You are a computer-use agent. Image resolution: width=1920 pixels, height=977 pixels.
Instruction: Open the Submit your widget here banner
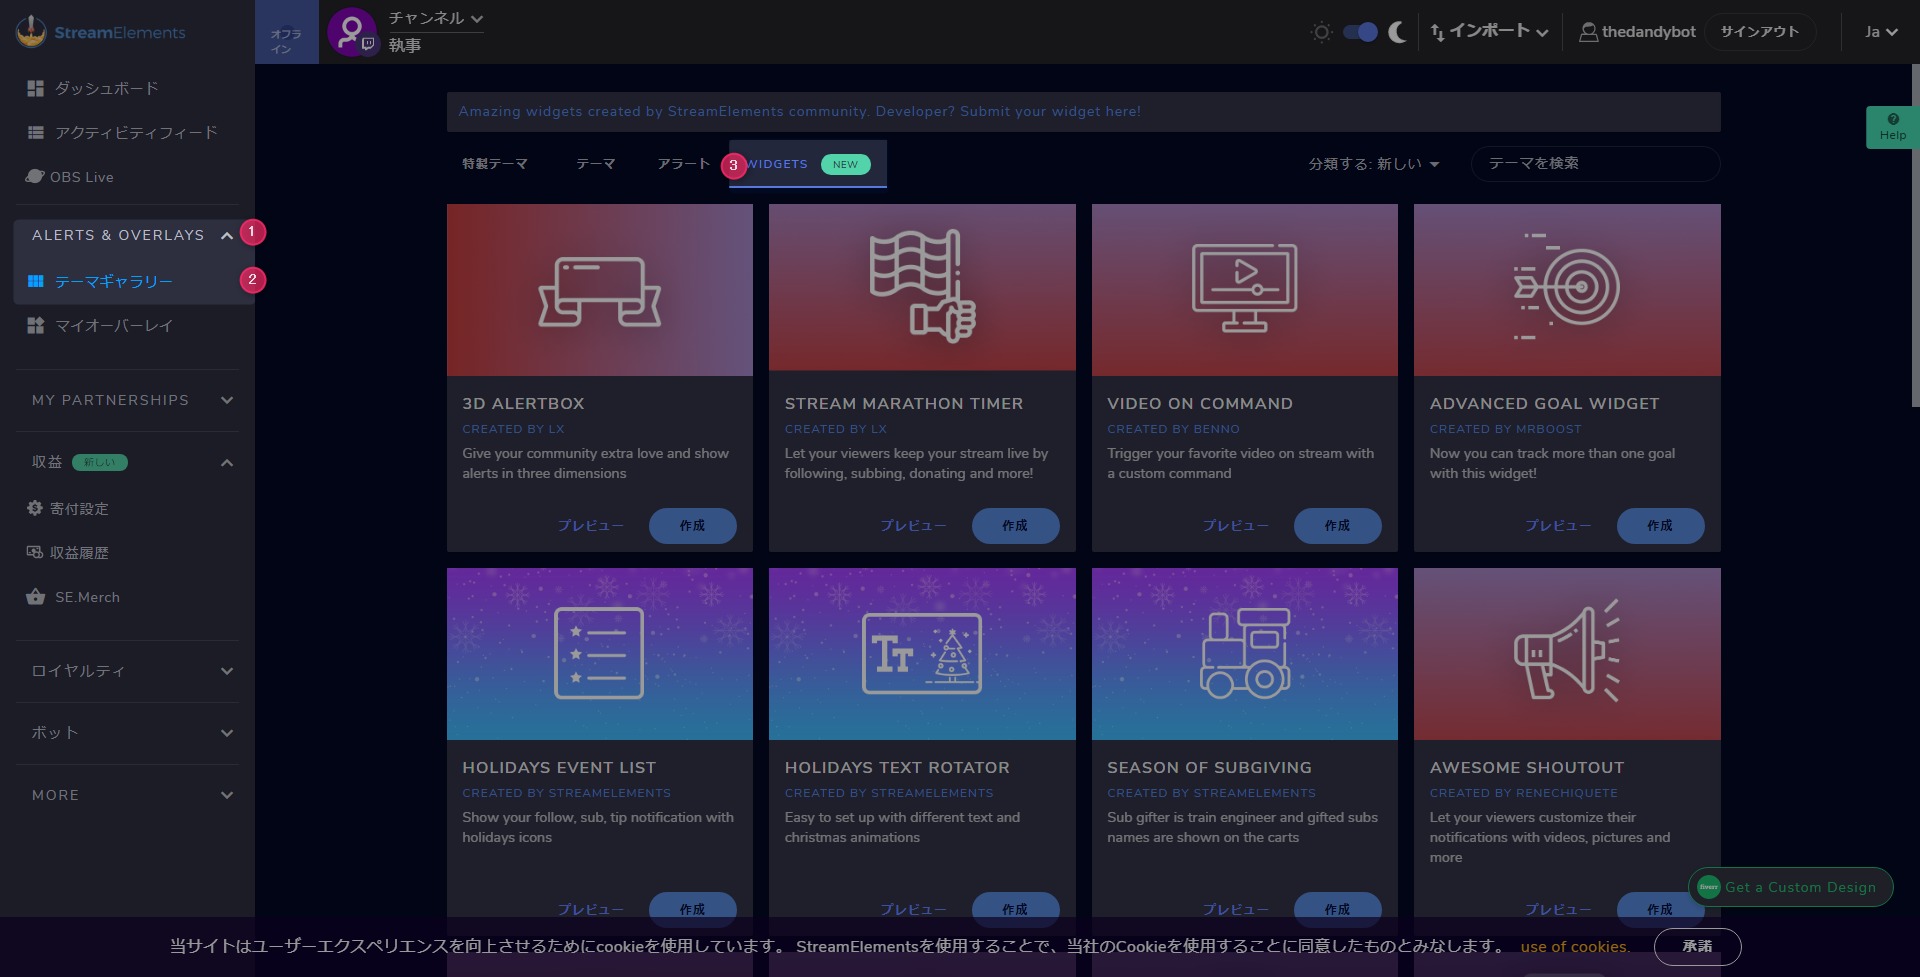click(1083, 112)
